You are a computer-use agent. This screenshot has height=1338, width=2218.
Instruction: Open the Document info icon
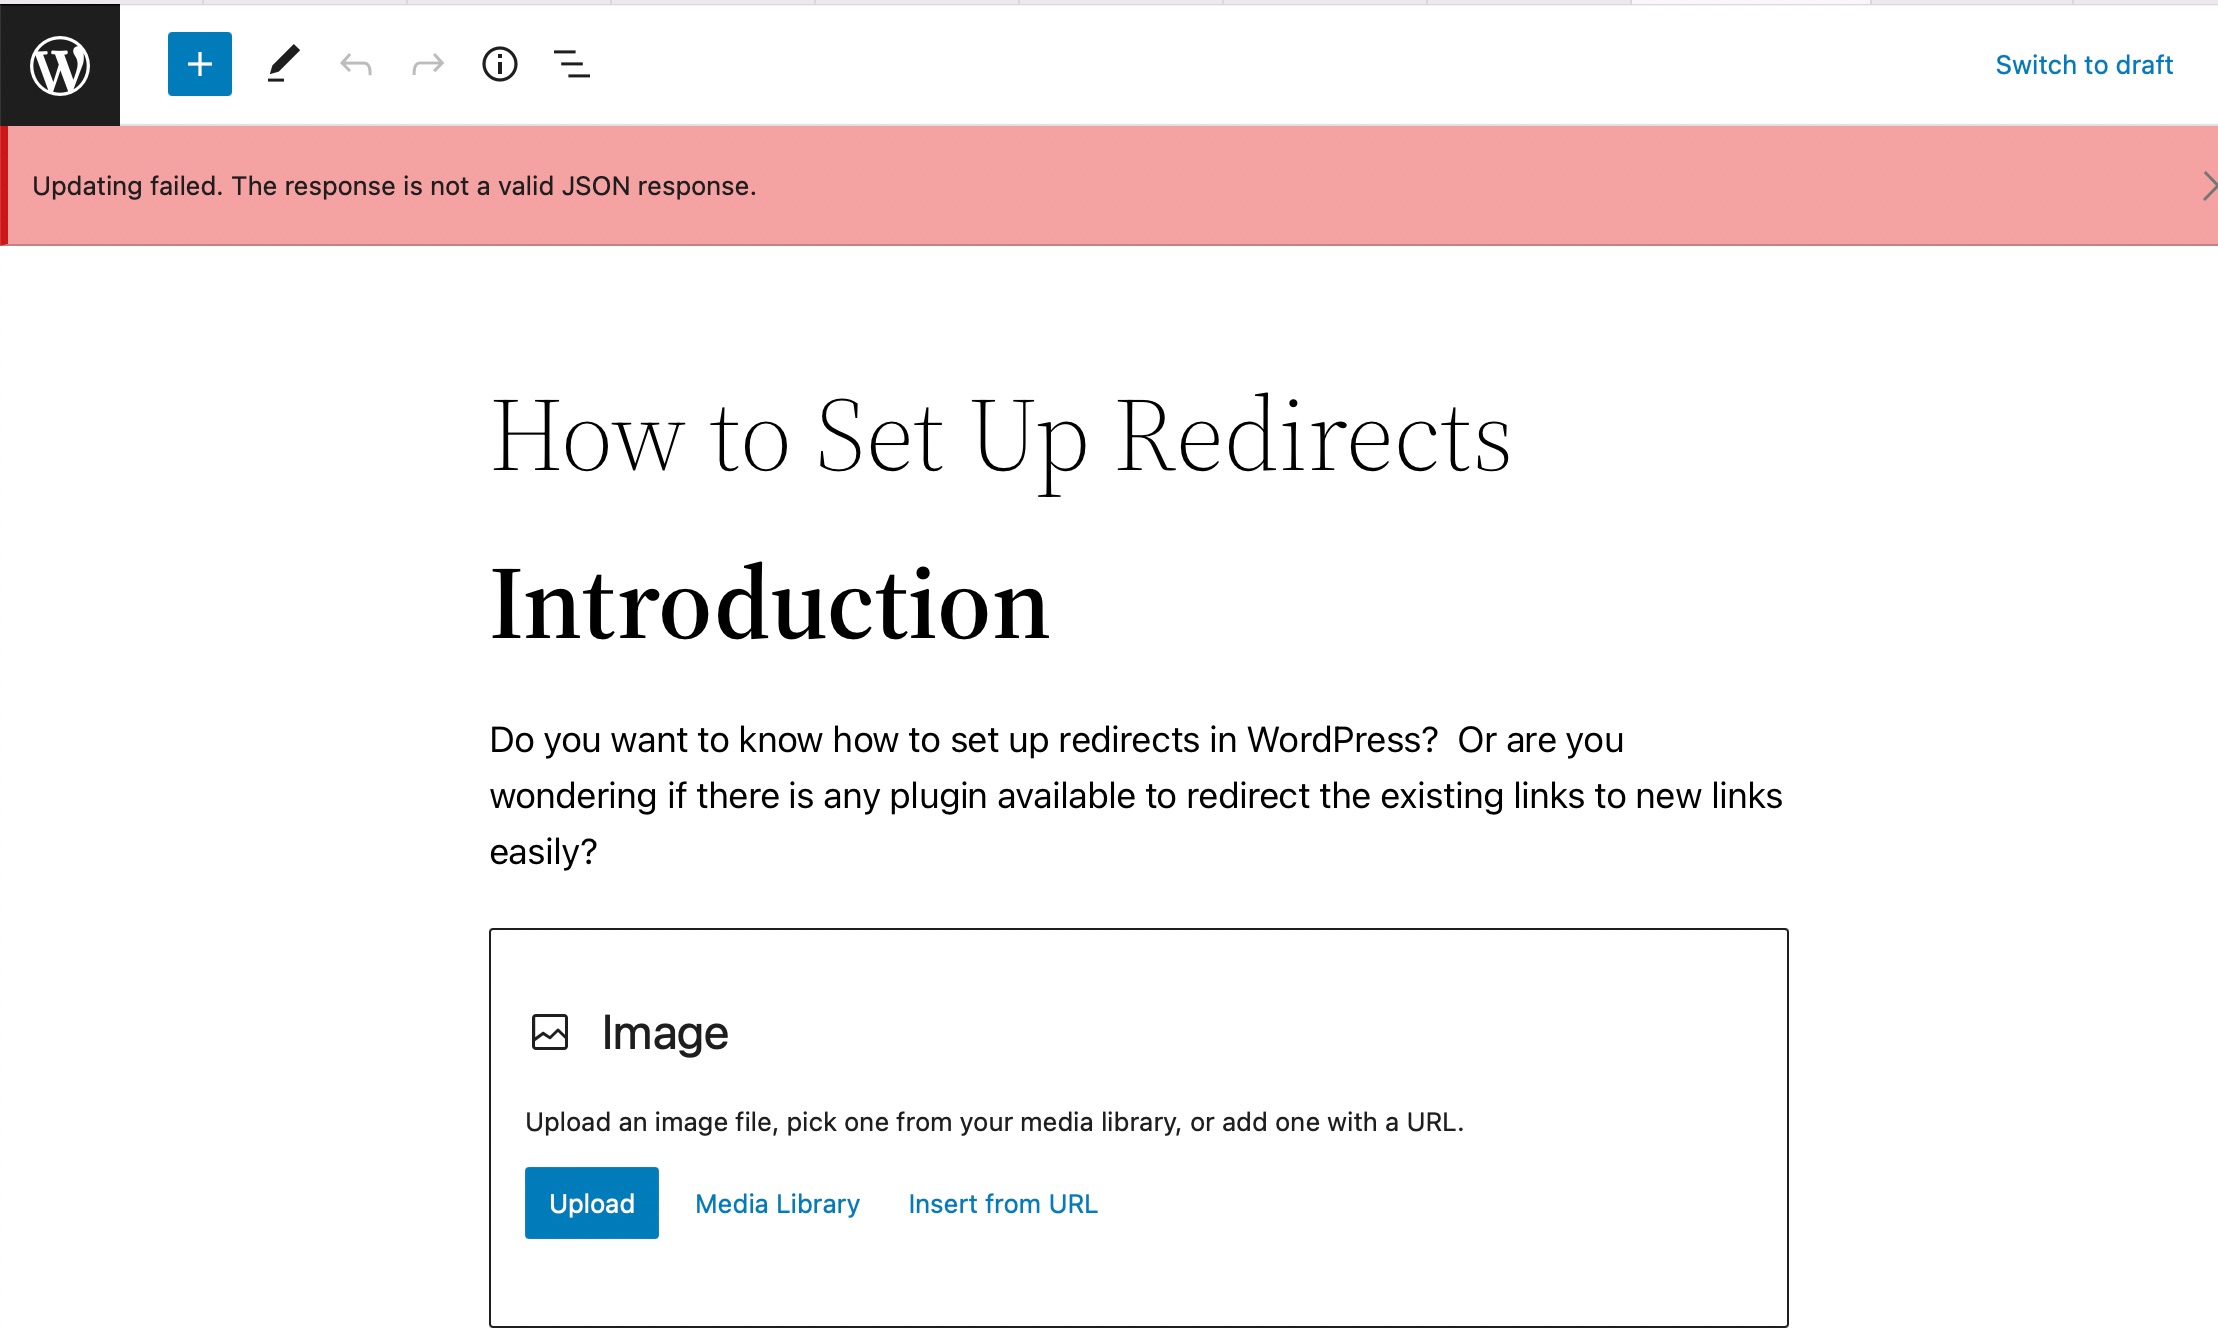[x=499, y=63]
